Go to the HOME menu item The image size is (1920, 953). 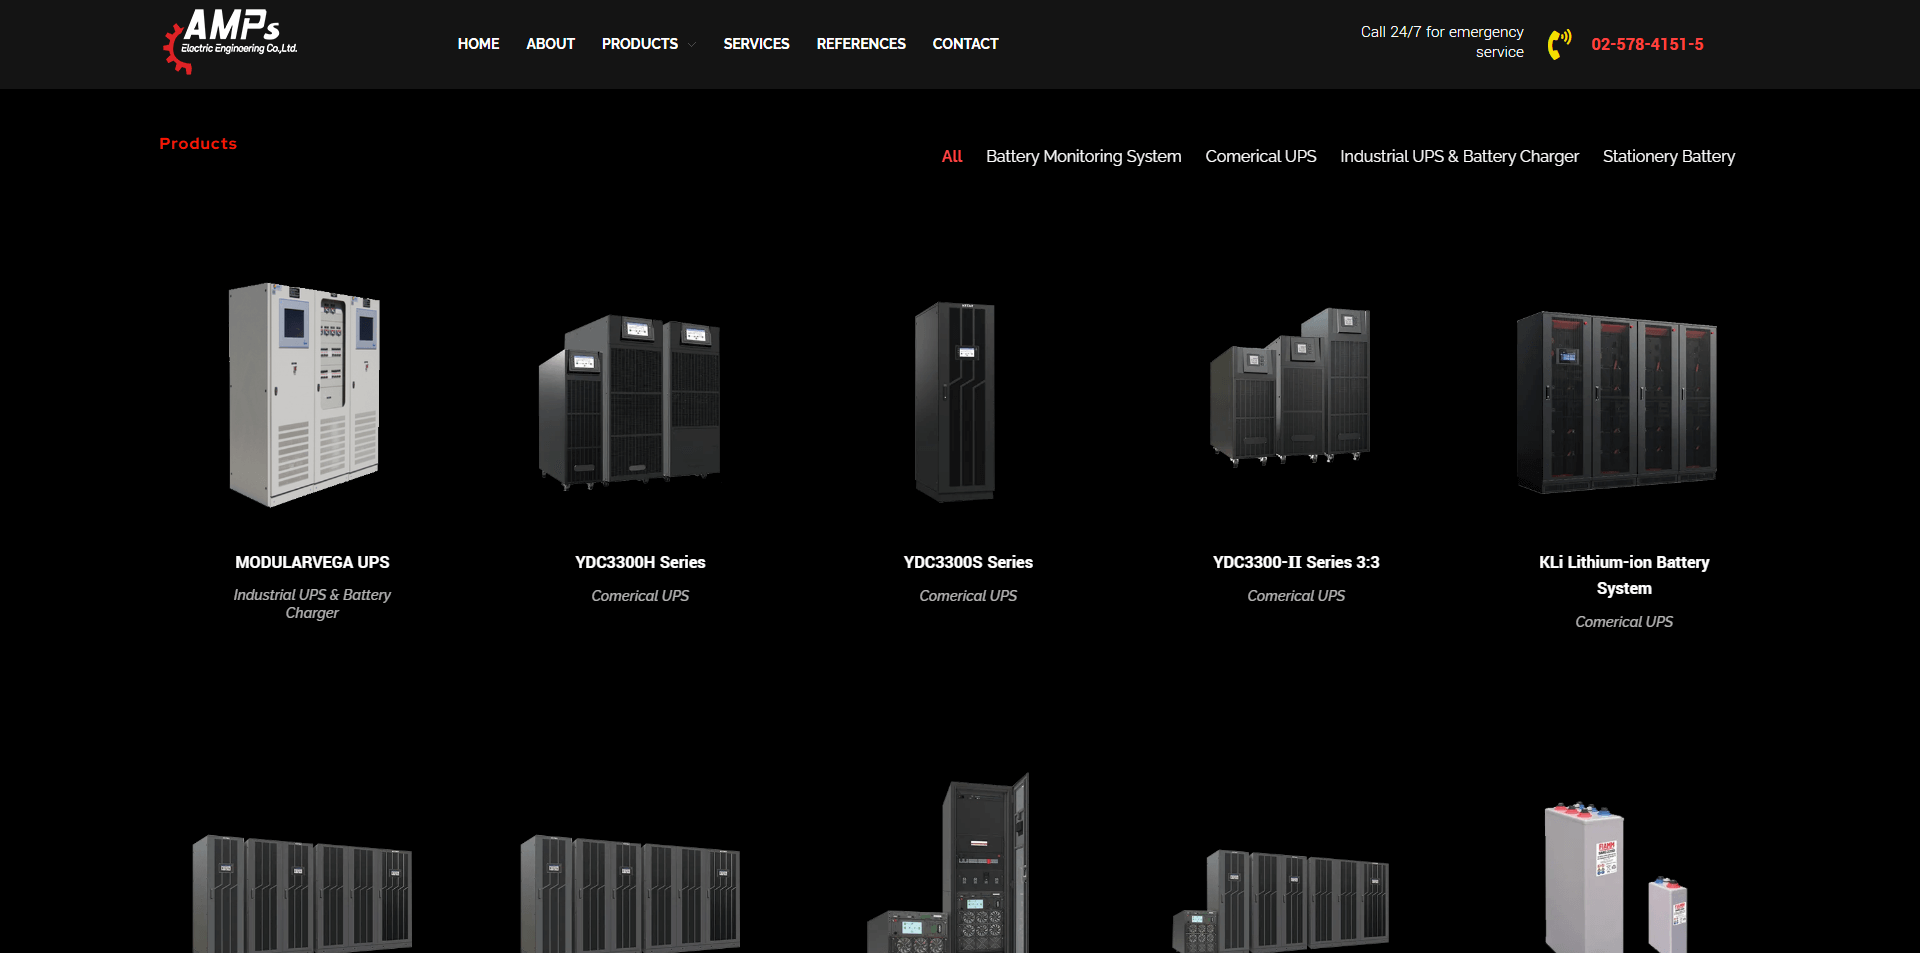pyautogui.click(x=478, y=44)
